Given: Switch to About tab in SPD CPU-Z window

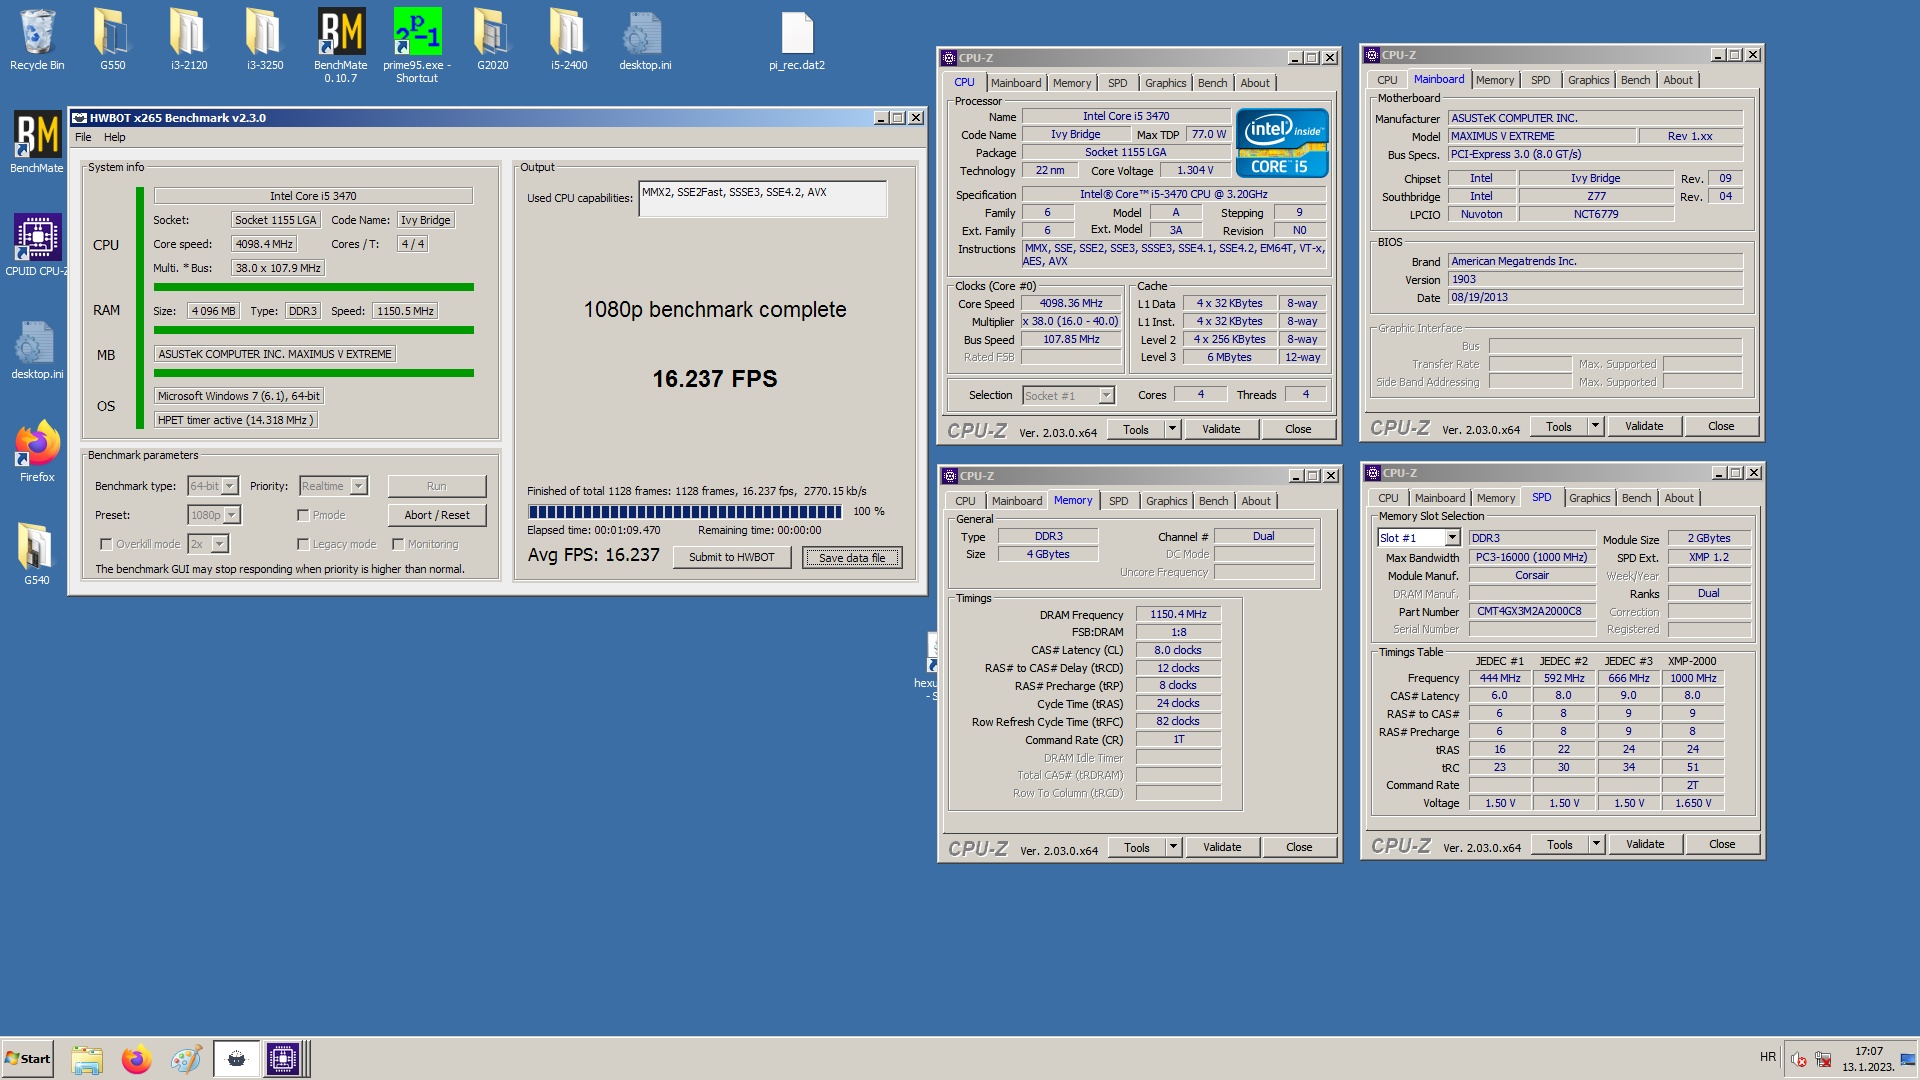Looking at the screenshot, I should tap(1679, 498).
